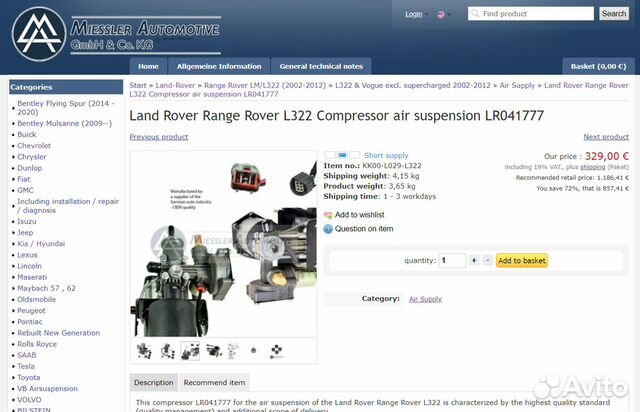Decrease quantity with minus button
The width and height of the screenshot is (640, 412).
[487, 260]
